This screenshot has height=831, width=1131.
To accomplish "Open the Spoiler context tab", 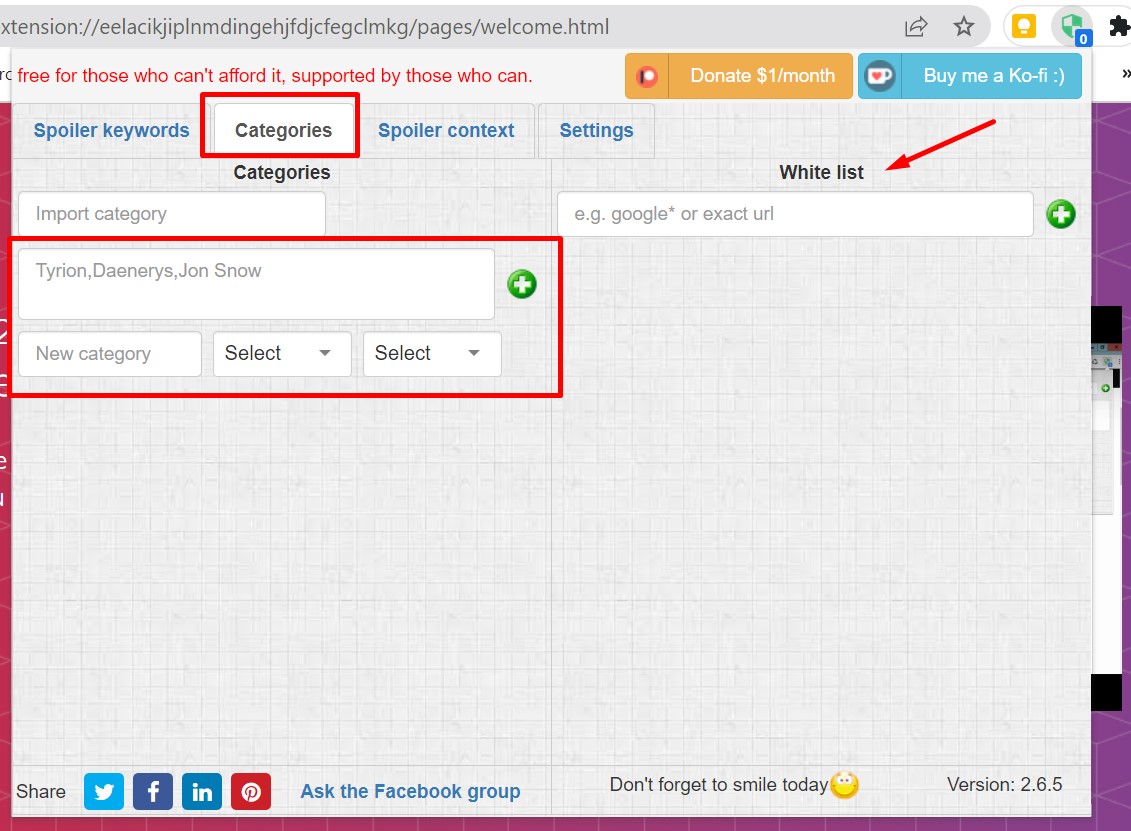I will 446,131.
